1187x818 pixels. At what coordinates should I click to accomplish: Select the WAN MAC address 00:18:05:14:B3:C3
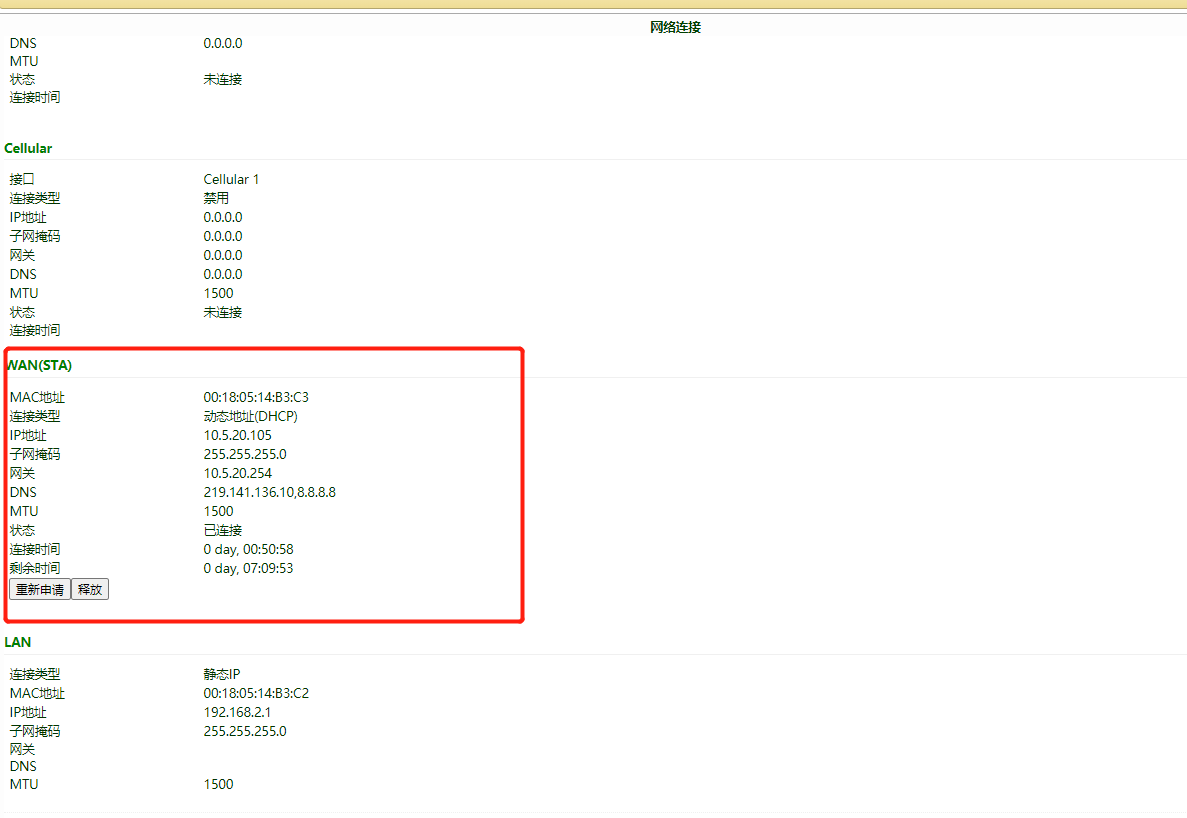click(255, 396)
